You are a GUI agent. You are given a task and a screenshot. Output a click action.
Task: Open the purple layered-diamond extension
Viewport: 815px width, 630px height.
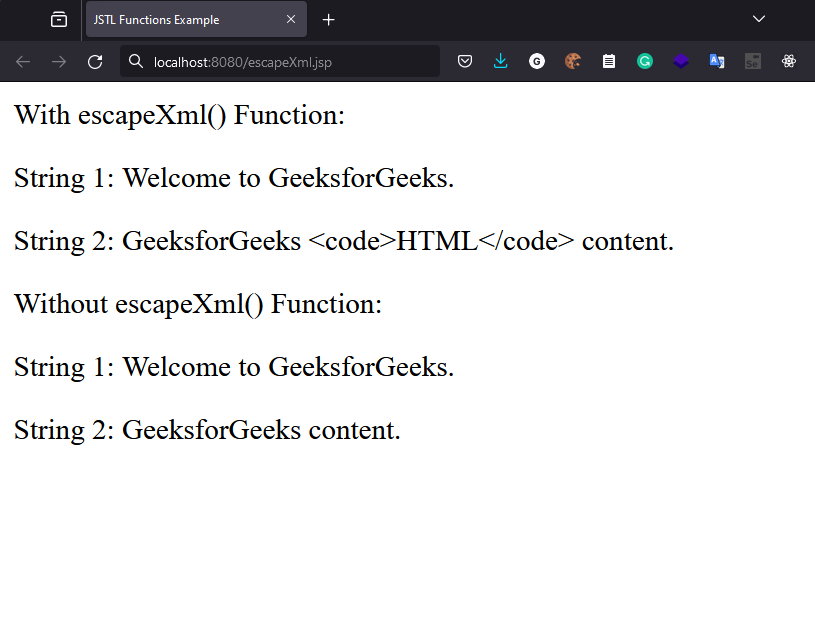point(680,61)
